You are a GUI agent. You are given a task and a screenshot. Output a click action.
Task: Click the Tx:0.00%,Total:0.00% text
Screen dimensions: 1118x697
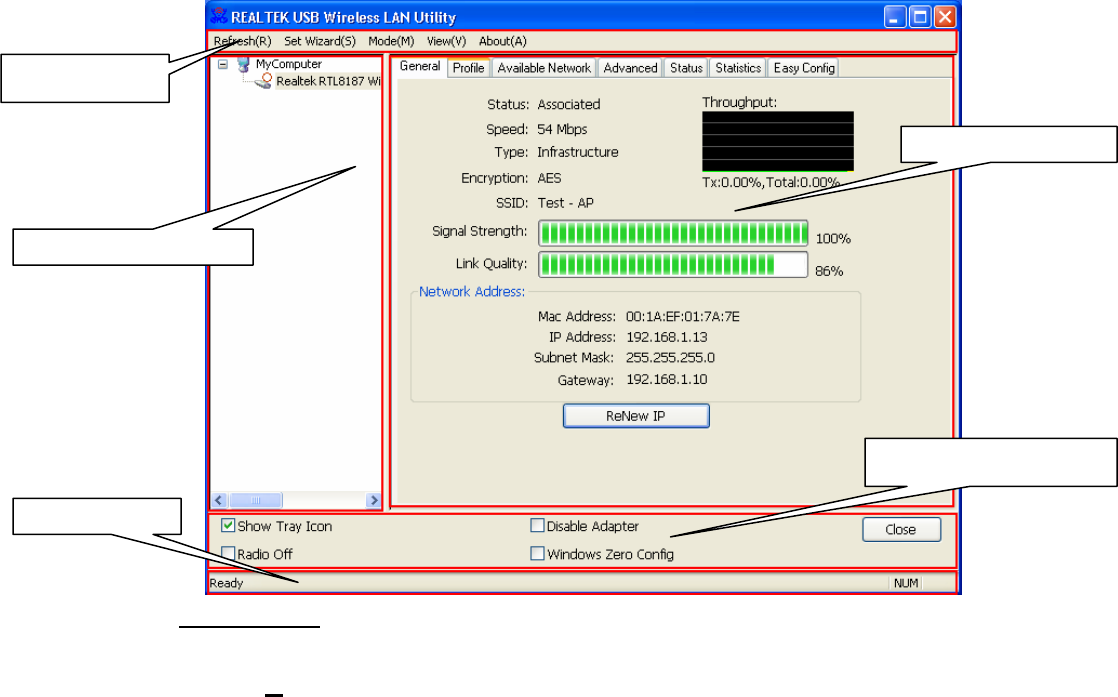coord(771,182)
